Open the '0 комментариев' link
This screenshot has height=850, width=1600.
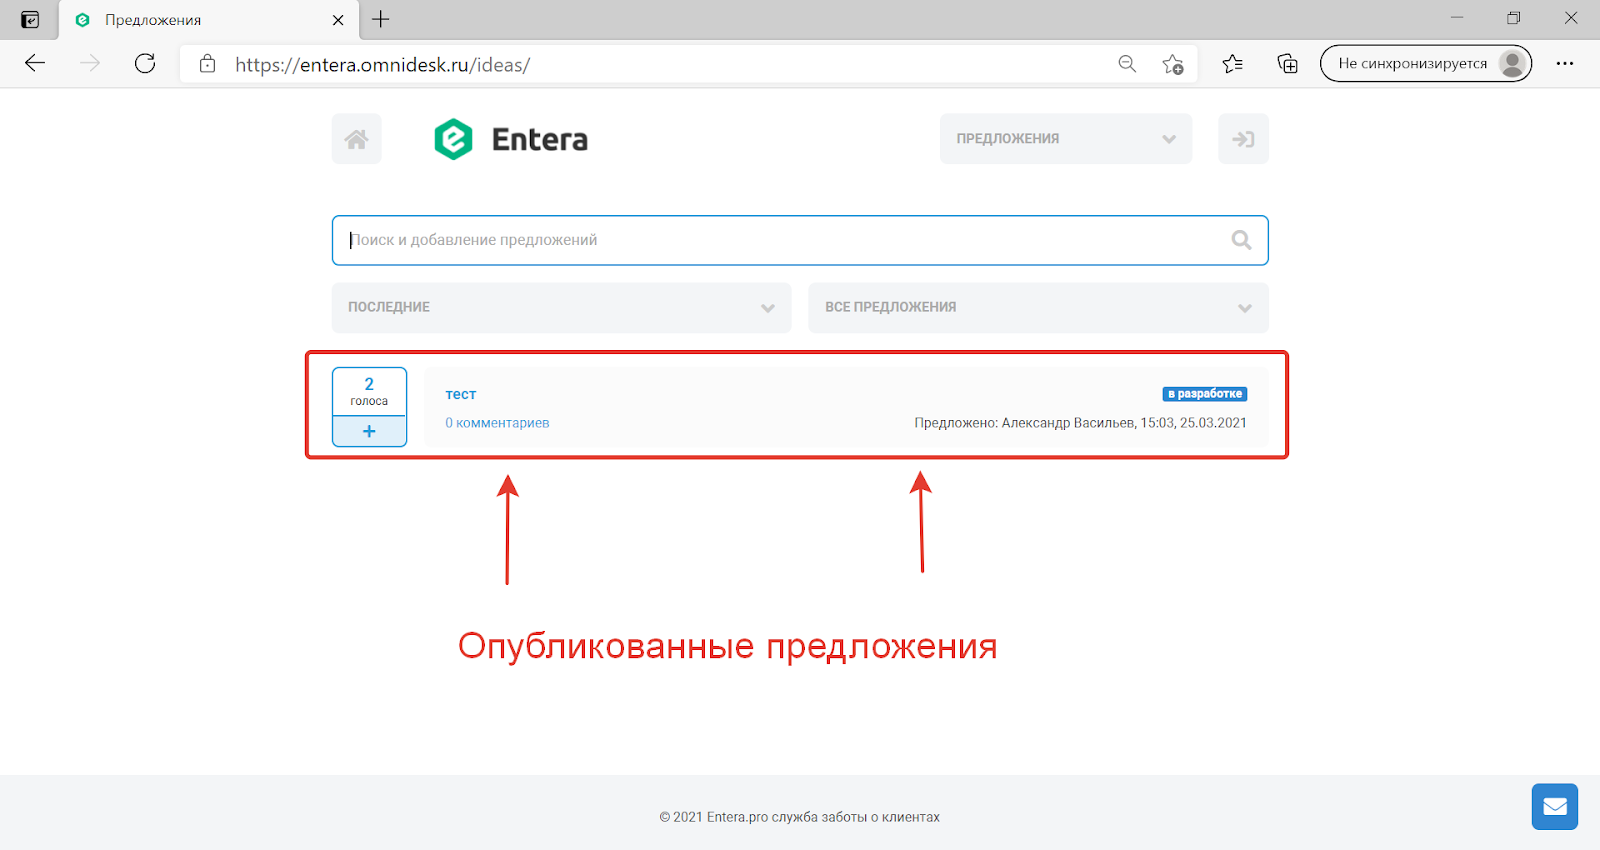coord(497,423)
